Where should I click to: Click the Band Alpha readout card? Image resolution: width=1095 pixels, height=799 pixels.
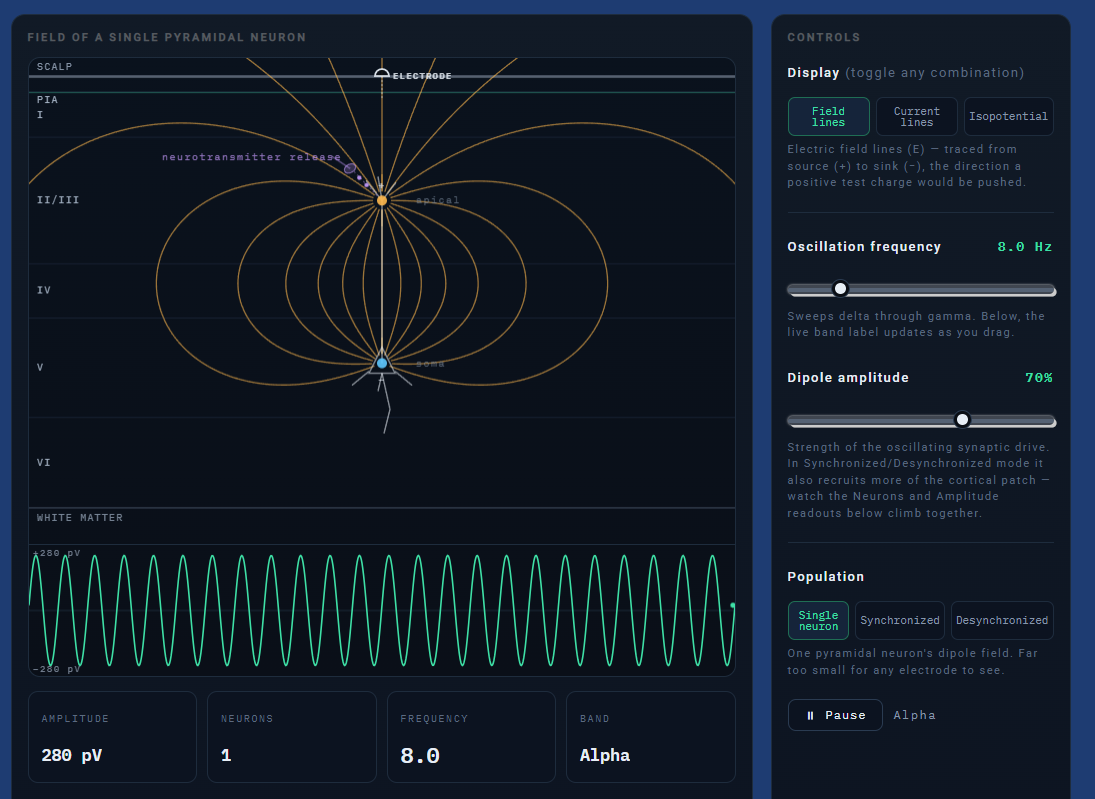point(651,737)
